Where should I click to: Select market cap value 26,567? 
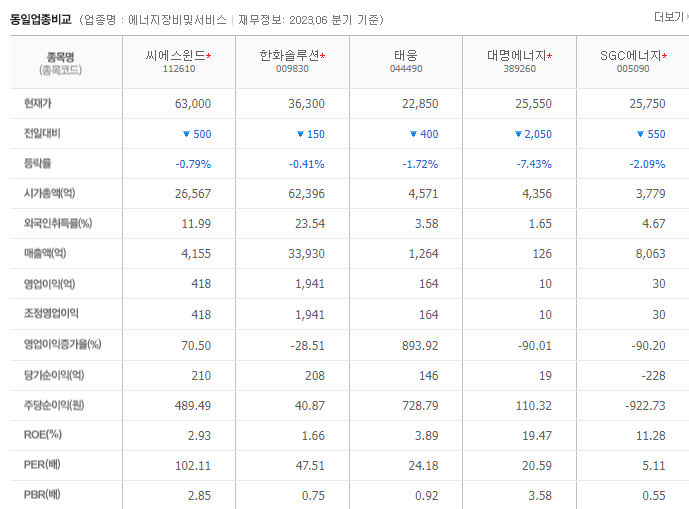point(193,194)
